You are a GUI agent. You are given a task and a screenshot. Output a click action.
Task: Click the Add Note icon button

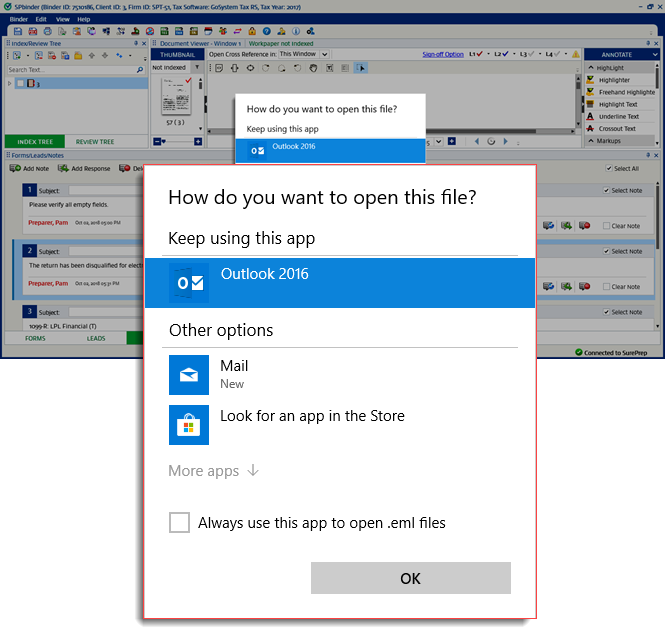pos(29,168)
